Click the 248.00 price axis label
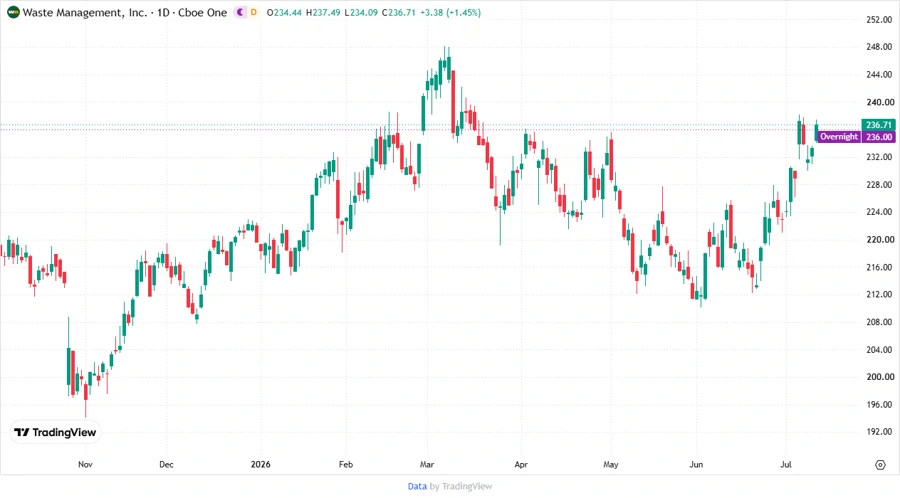Screen dimensions: 900x498 click(x=879, y=47)
